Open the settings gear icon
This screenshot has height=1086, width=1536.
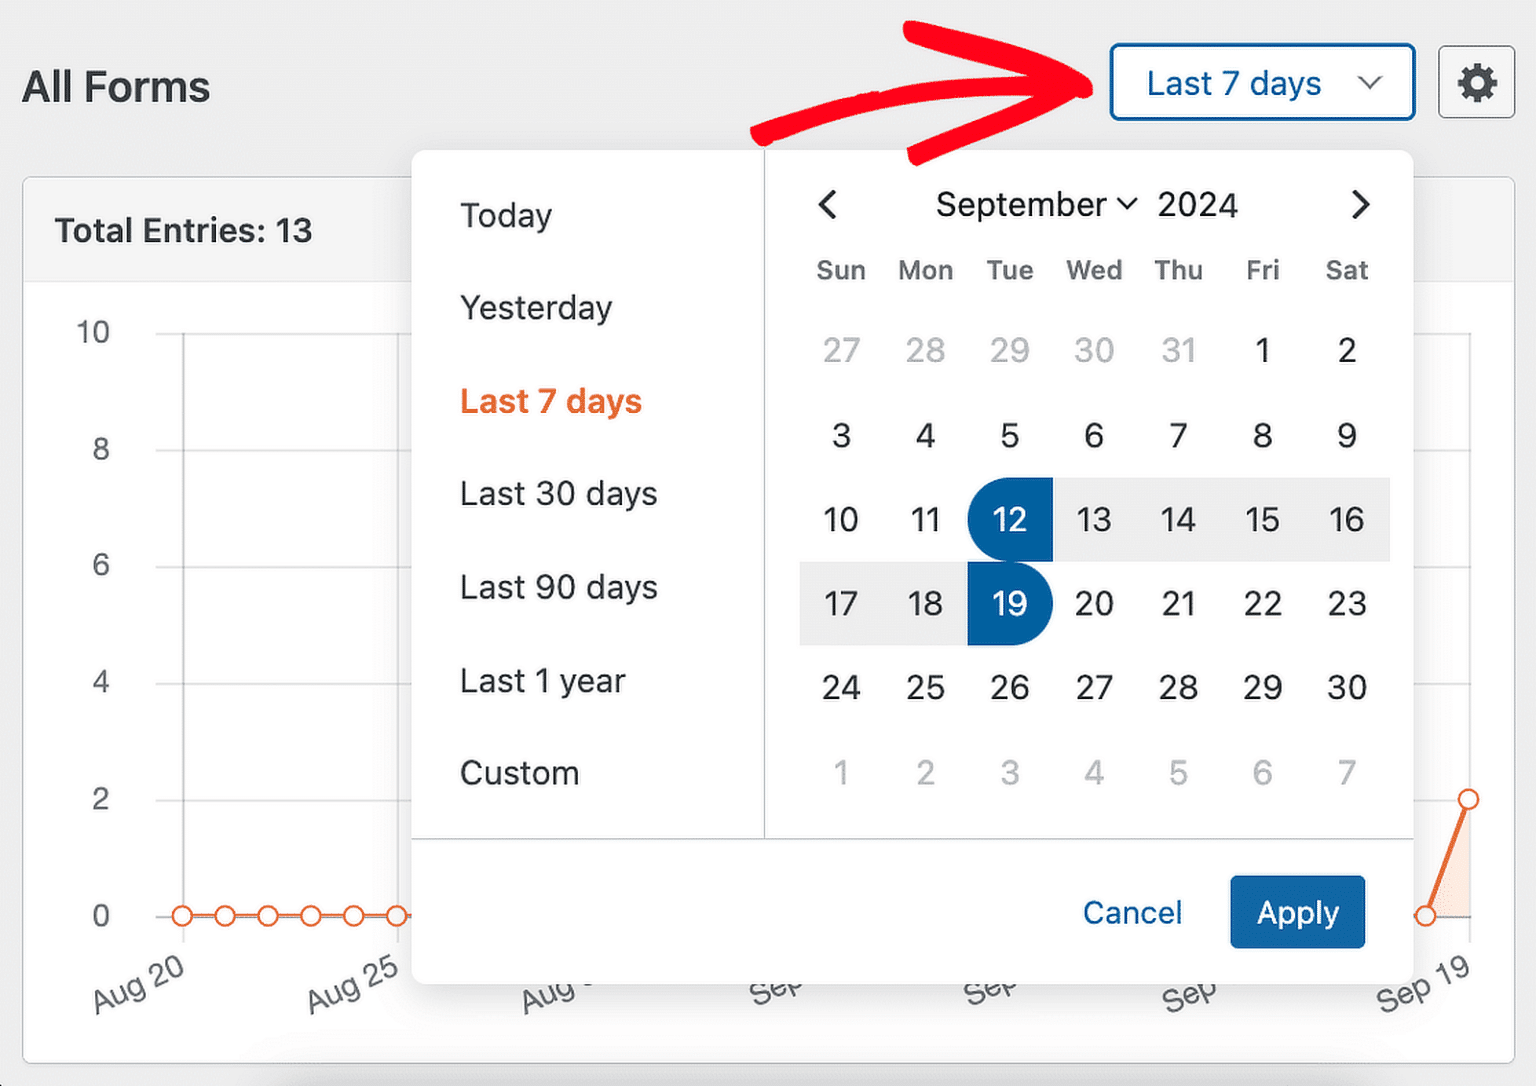[x=1477, y=84]
